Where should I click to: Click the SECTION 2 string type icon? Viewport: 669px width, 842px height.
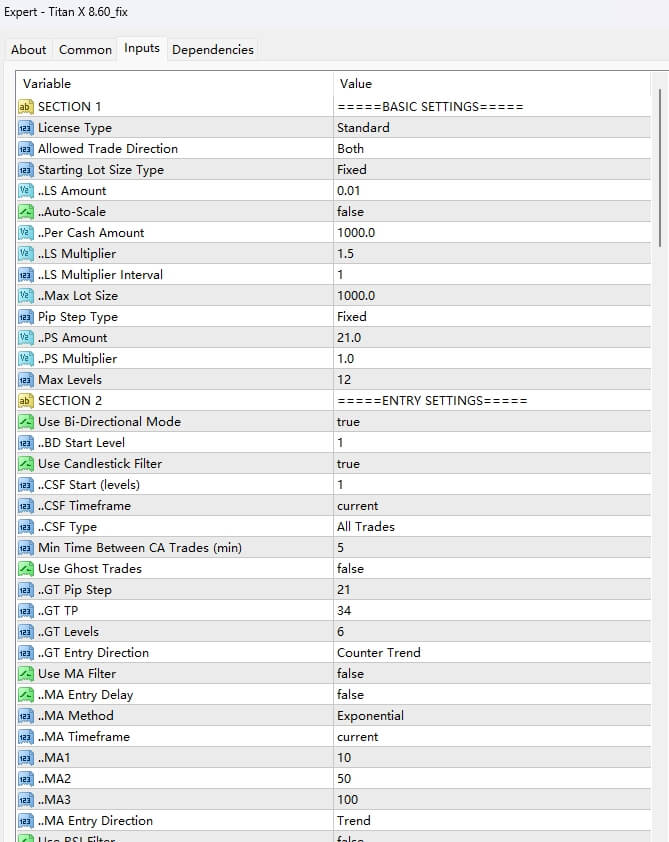click(25, 401)
